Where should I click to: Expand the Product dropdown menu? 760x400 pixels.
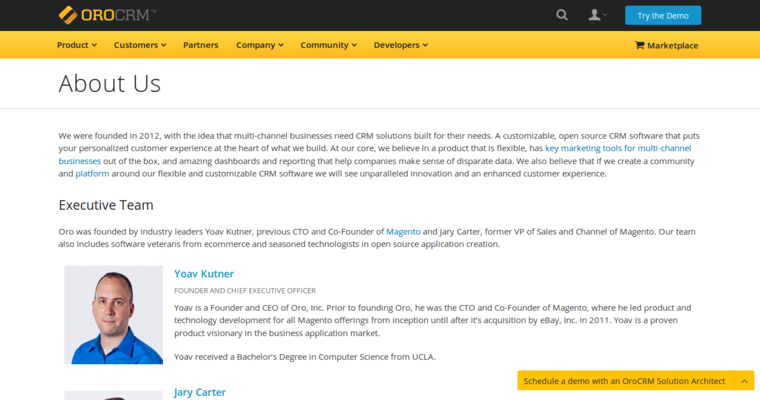tap(77, 45)
